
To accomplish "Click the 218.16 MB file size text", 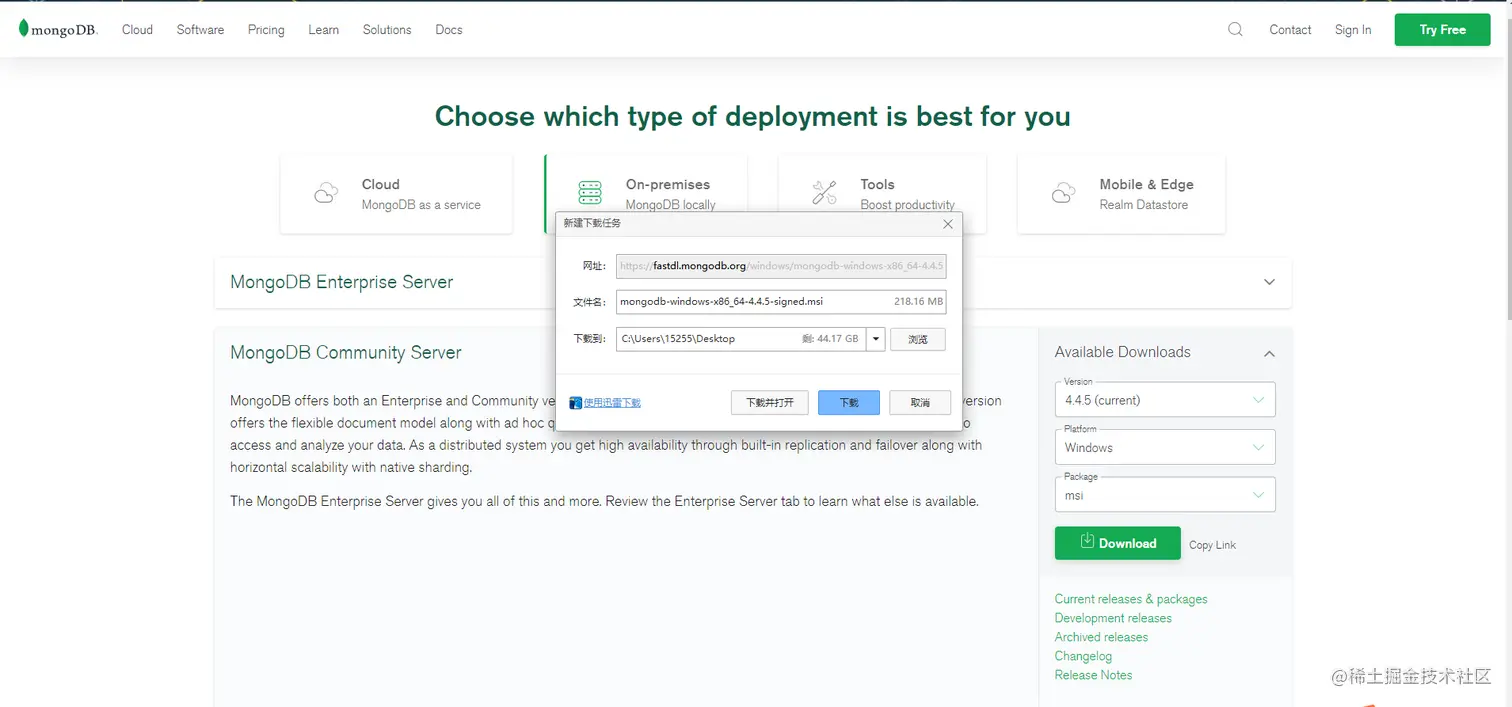I will [x=918, y=301].
